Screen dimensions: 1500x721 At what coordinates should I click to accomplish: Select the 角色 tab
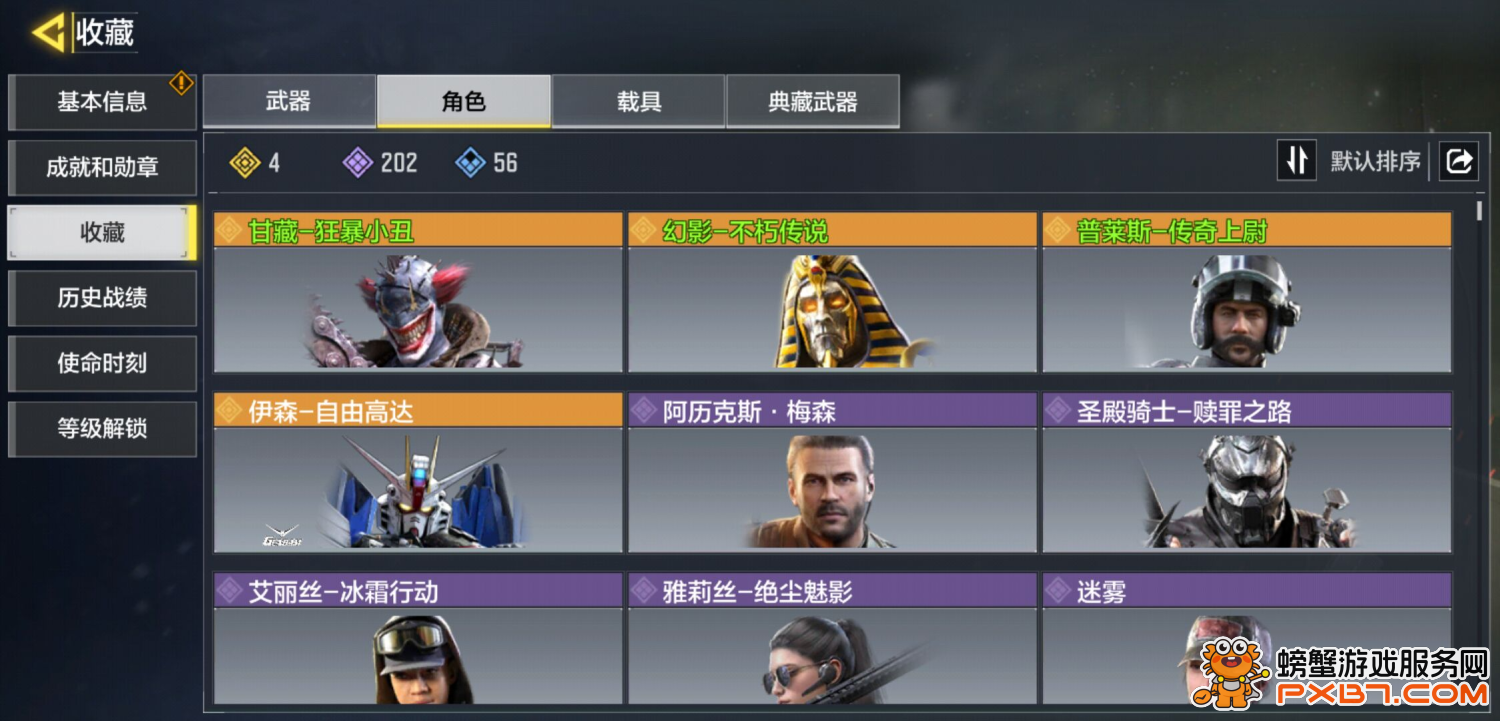pos(464,101)
